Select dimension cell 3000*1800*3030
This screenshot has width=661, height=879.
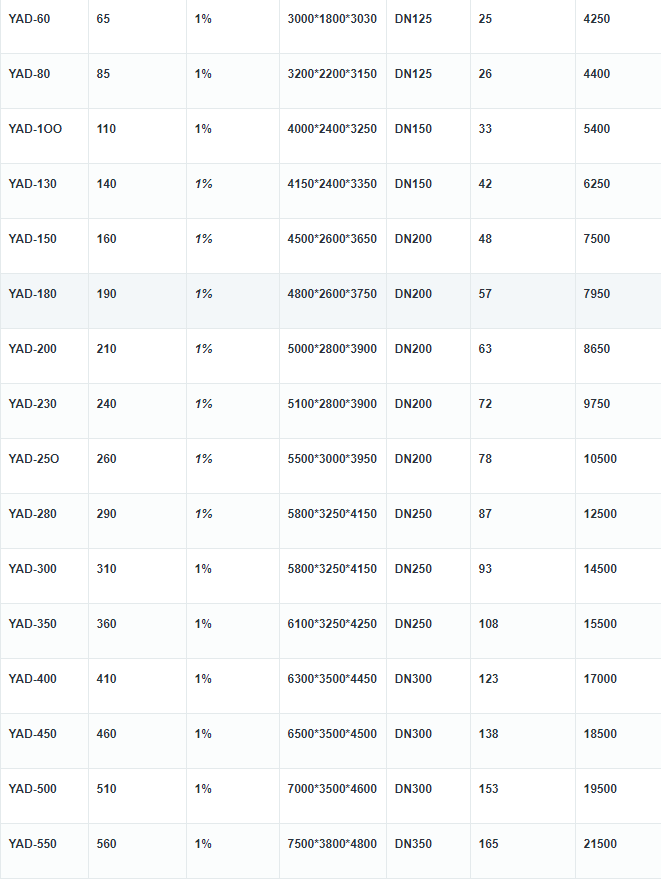coord(332,19)
